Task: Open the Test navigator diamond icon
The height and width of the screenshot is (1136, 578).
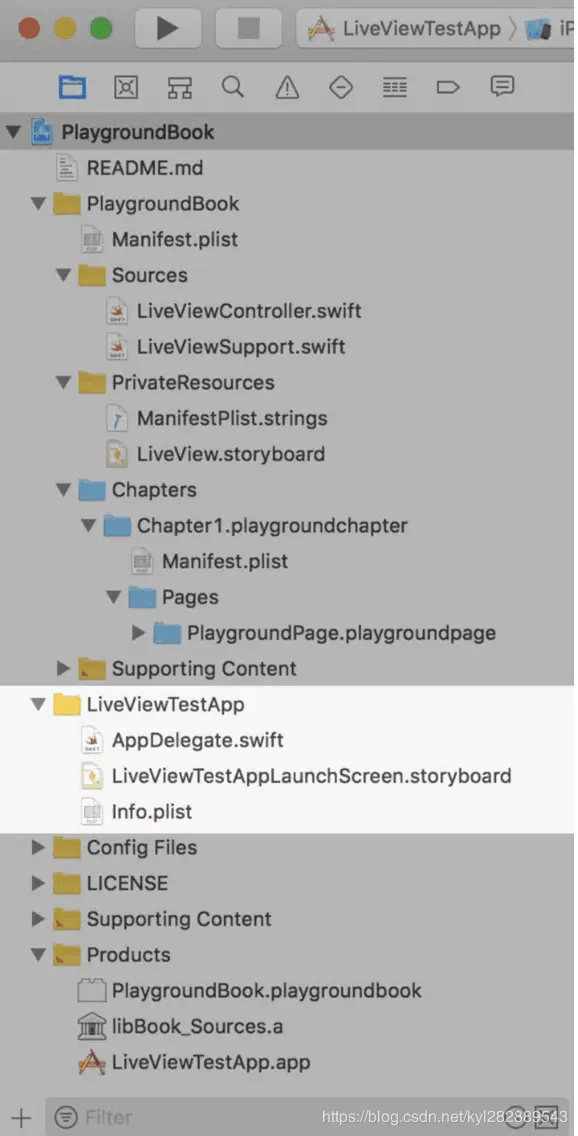Action: point(340,86)
